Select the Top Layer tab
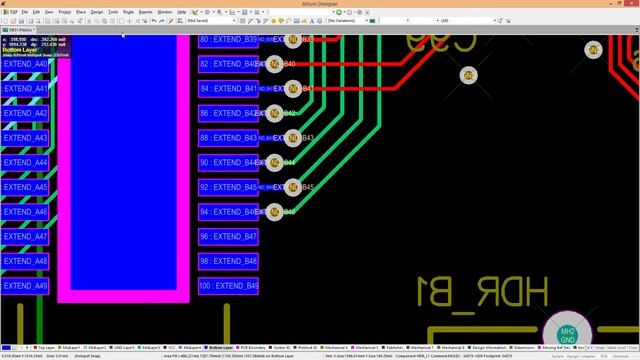 pos(44,348)
